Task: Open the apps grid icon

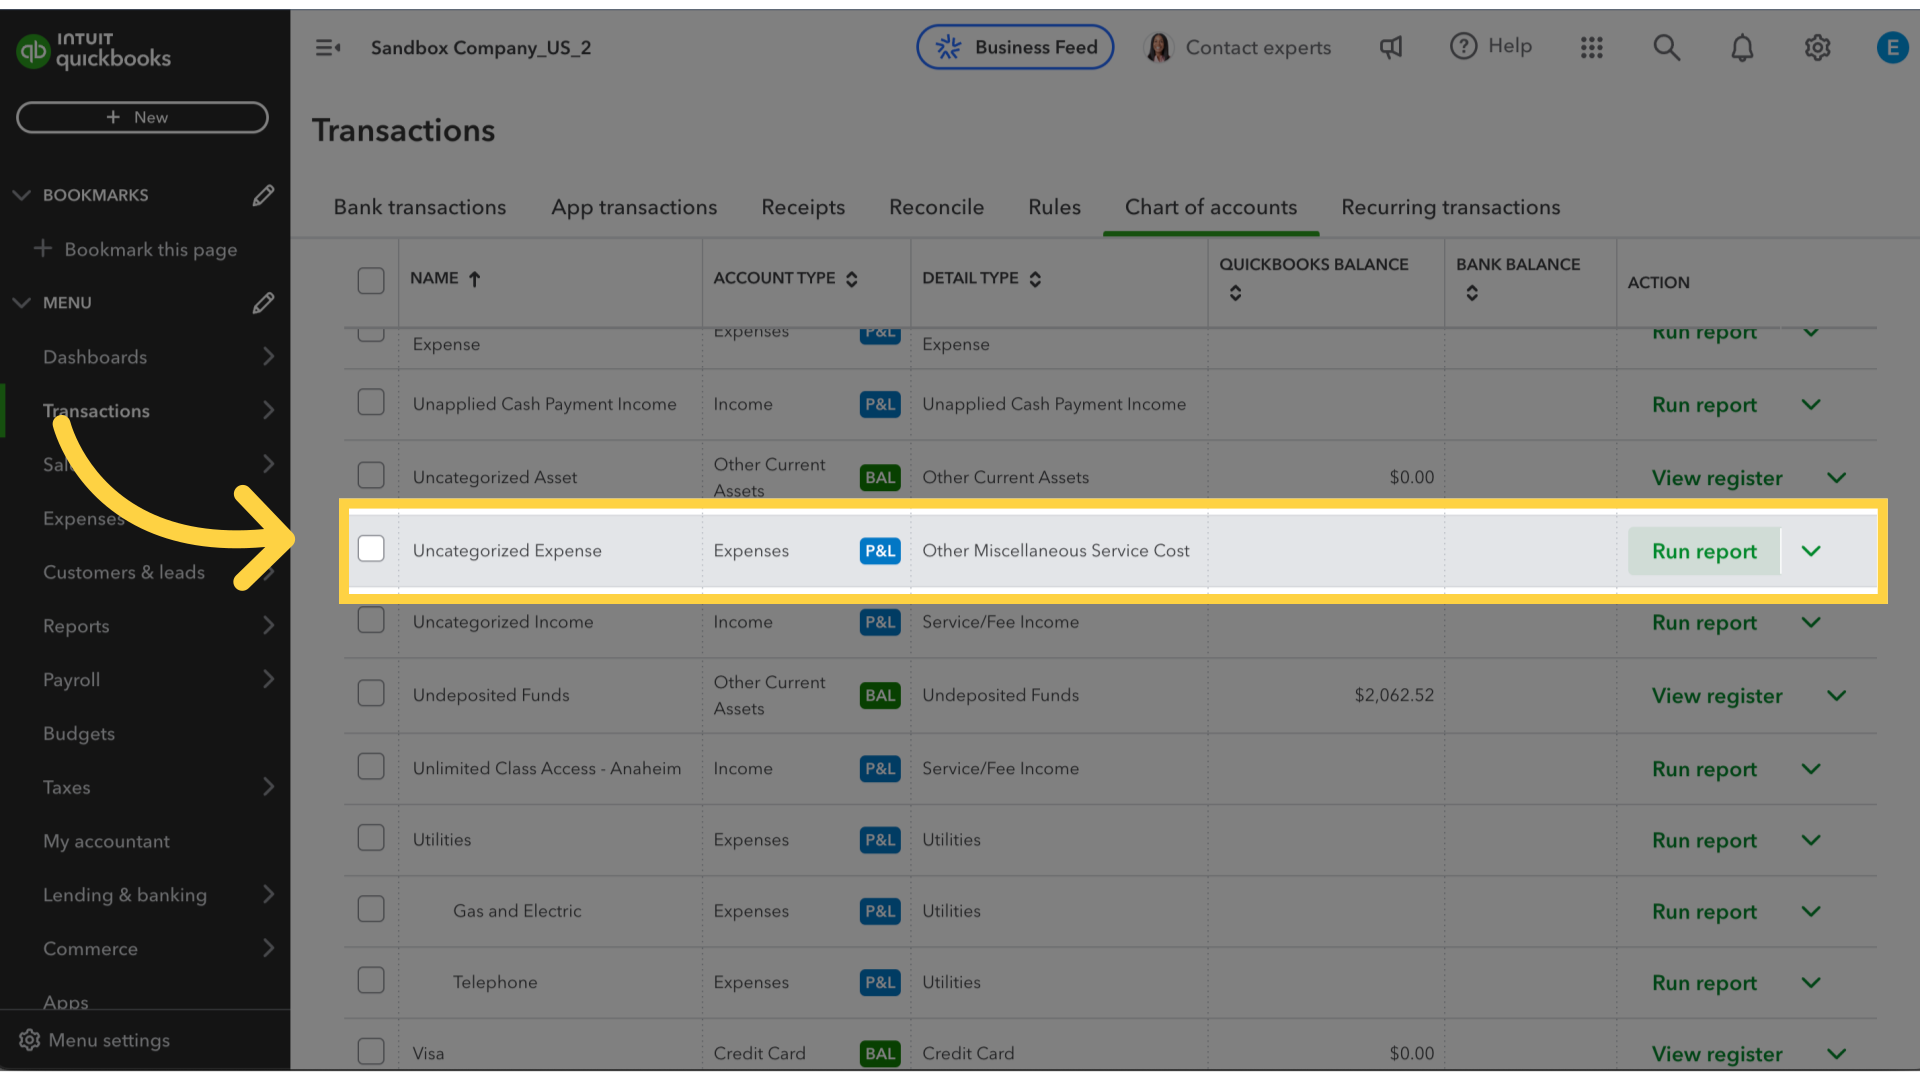Action: pyautogui.click(x=1592, y=47)
